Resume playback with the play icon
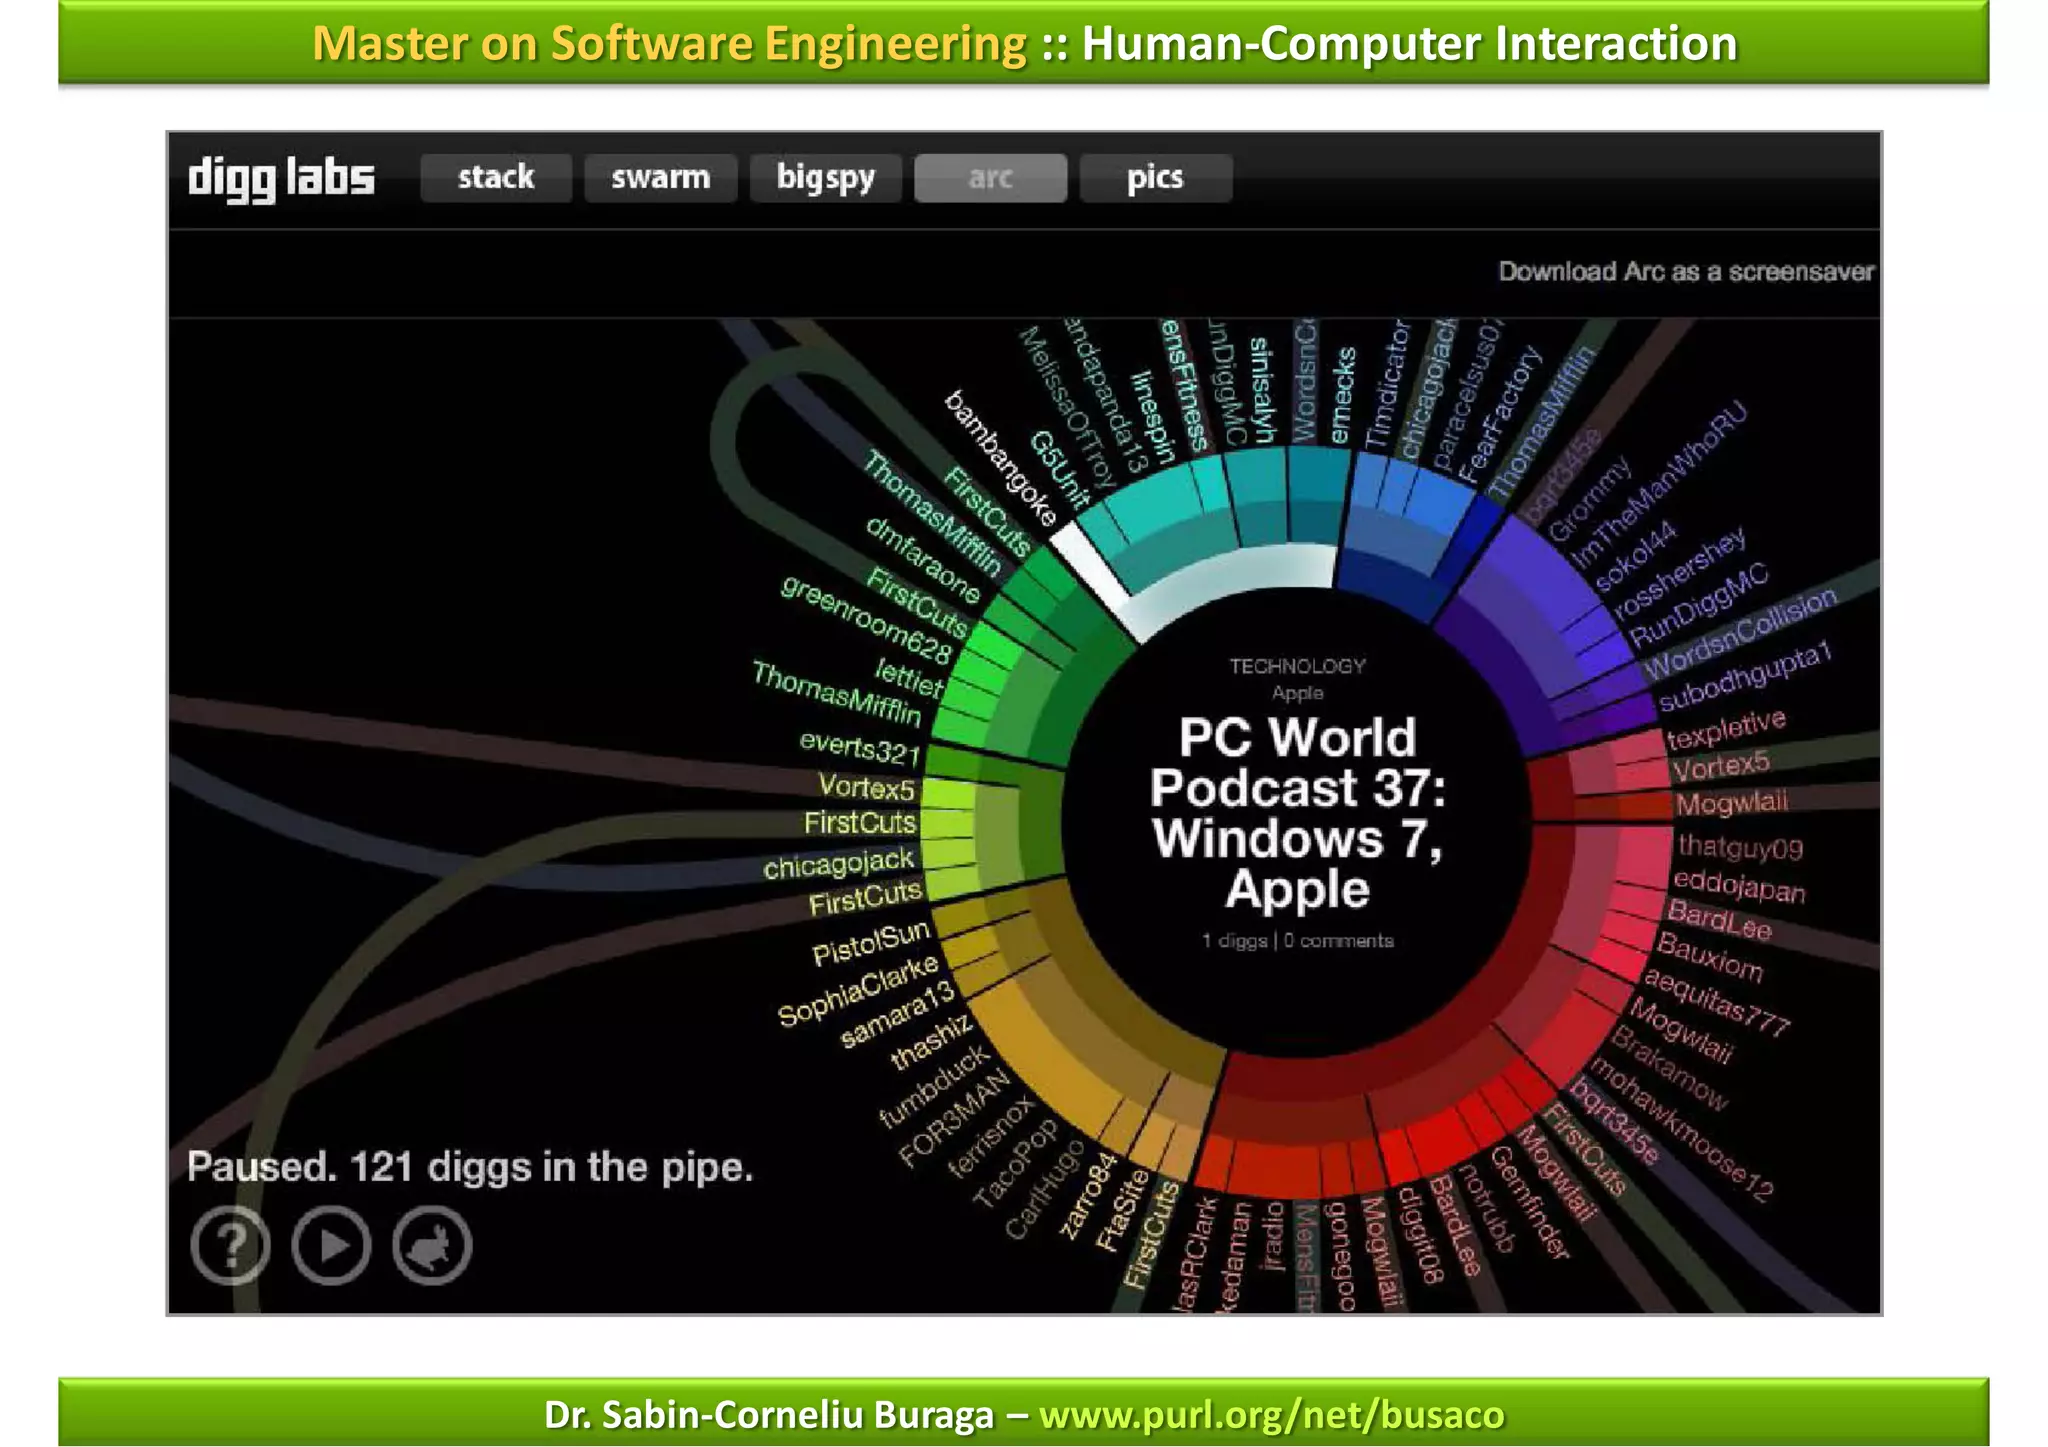Screen dimensions: 2048x1447 coord(332,1245)
